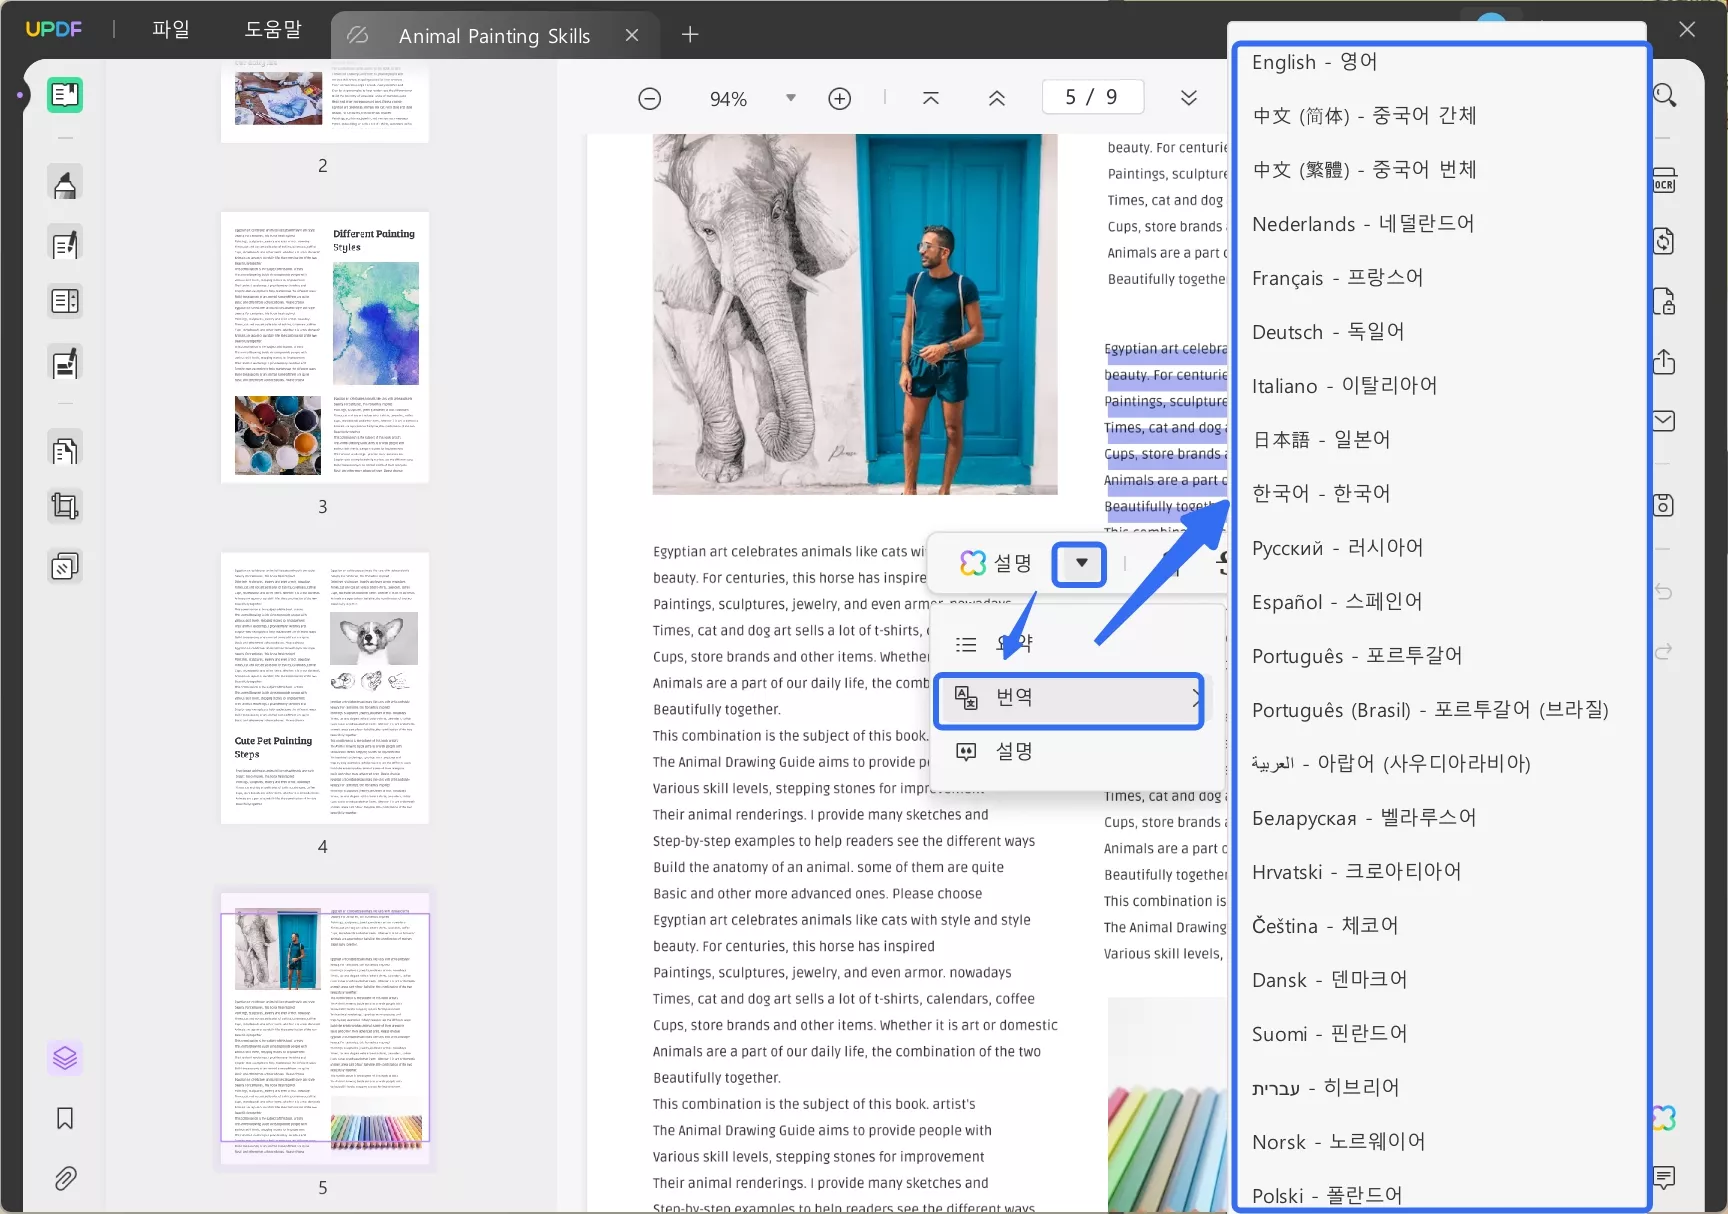
Task: Click the zoom out minus button
Action: (x=650, y=98)
